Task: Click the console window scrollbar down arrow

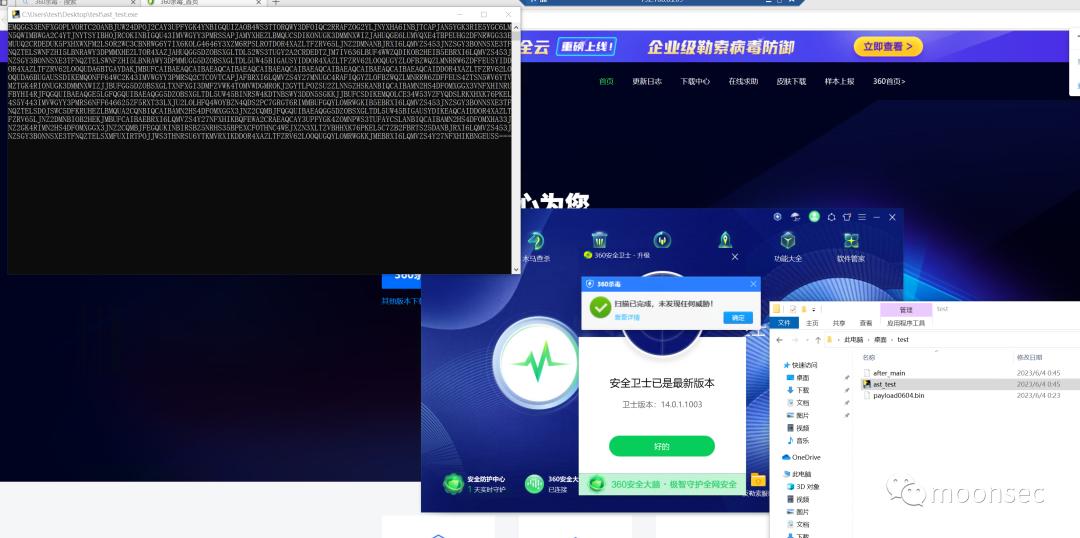Action: (x=516, y=269)
